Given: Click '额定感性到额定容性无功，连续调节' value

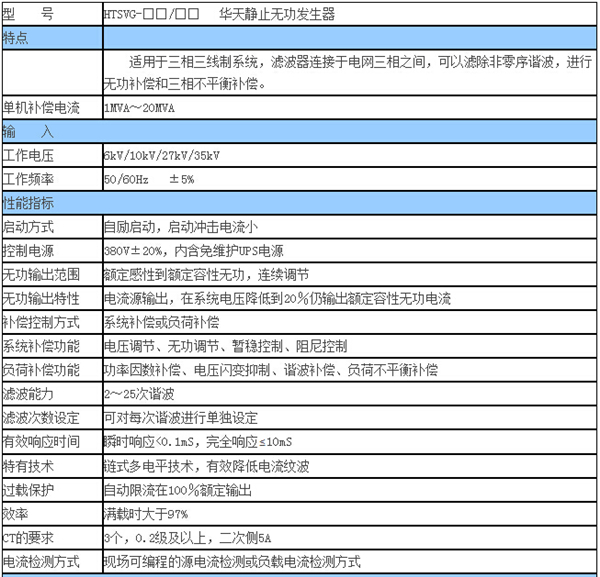Looking at the screenshot, I should pyautogui.click(x=207, y=275).
